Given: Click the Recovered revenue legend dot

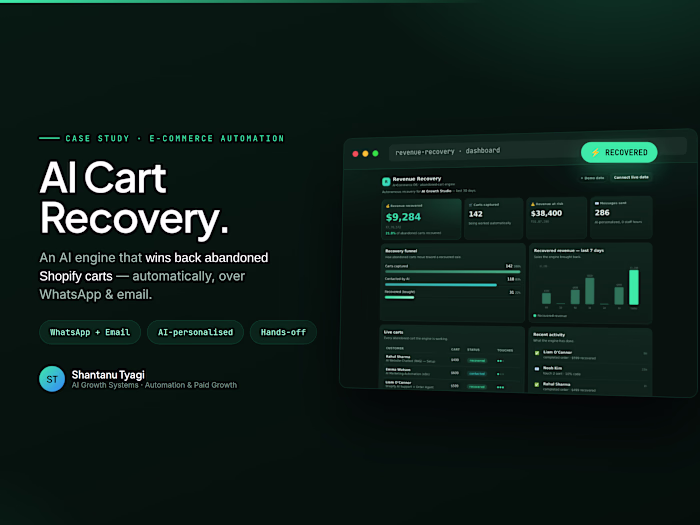Looking at the screenshot, I should [535, 316].
